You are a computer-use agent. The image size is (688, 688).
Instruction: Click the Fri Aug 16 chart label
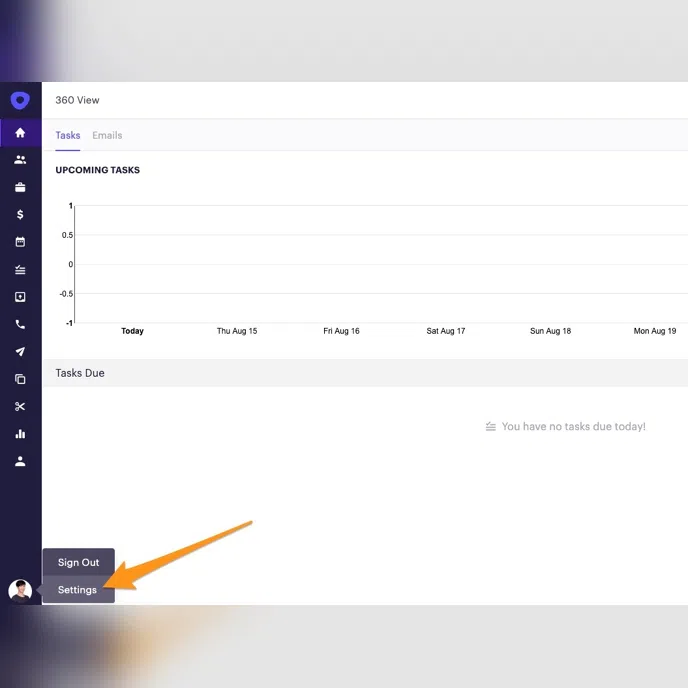tap(341, 331)
